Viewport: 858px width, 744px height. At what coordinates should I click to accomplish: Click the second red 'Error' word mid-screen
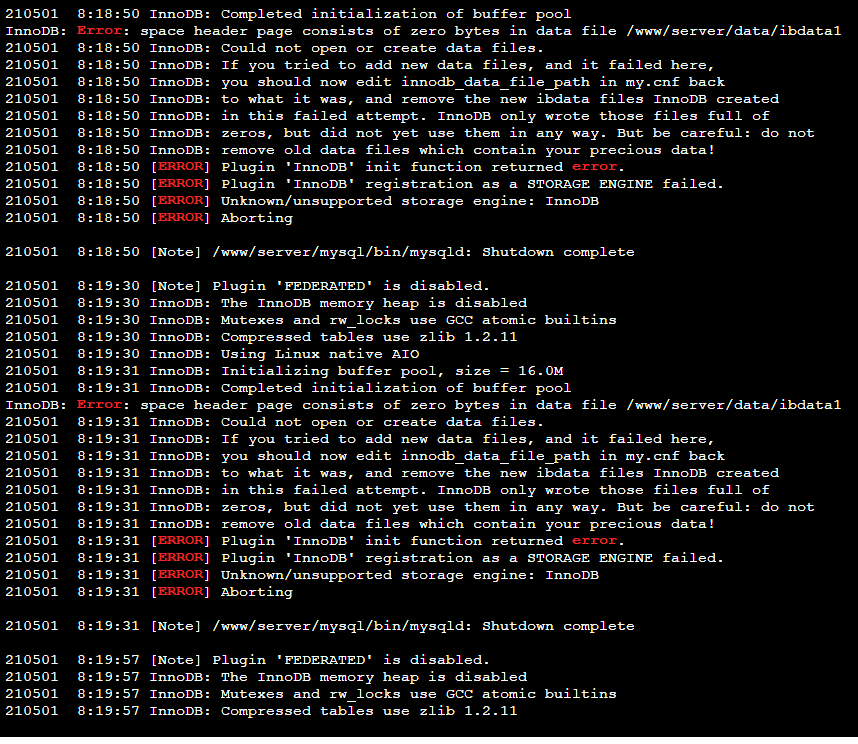99,405
